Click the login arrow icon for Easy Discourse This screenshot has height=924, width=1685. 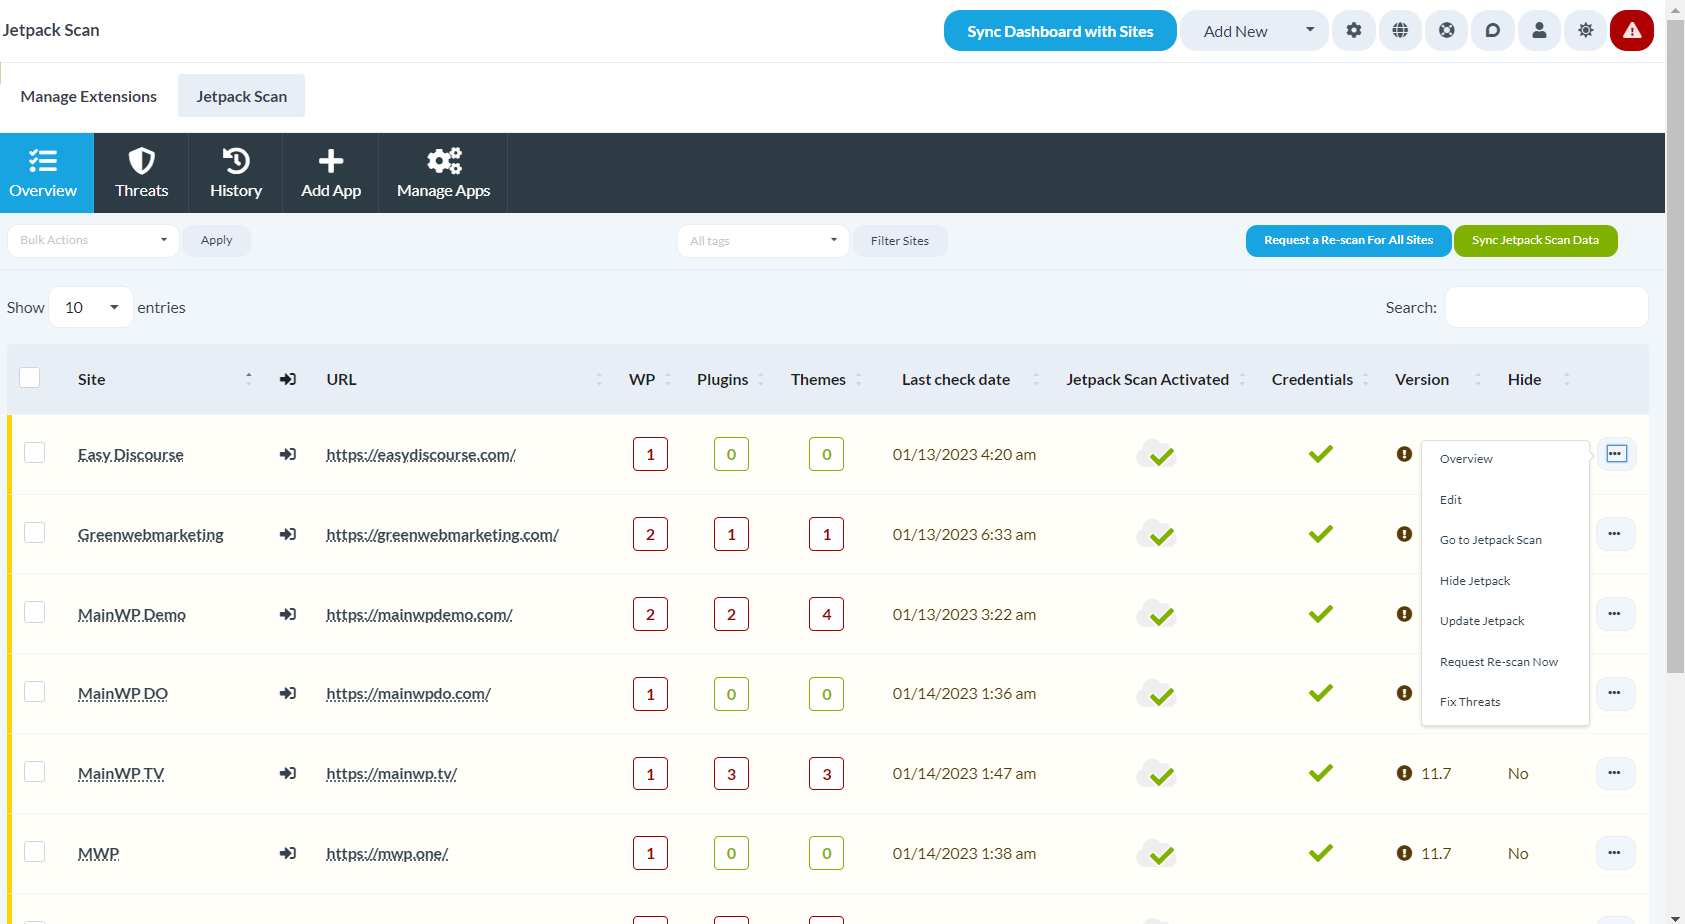pyautogui.click(x=288, y=454)
